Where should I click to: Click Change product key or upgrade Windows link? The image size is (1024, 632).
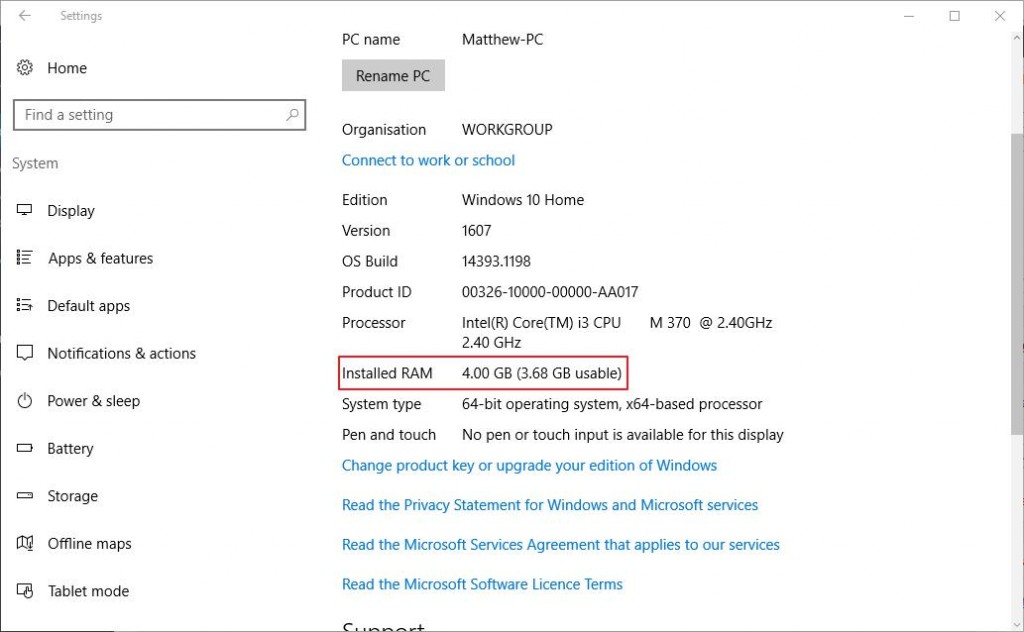(529, 465)
